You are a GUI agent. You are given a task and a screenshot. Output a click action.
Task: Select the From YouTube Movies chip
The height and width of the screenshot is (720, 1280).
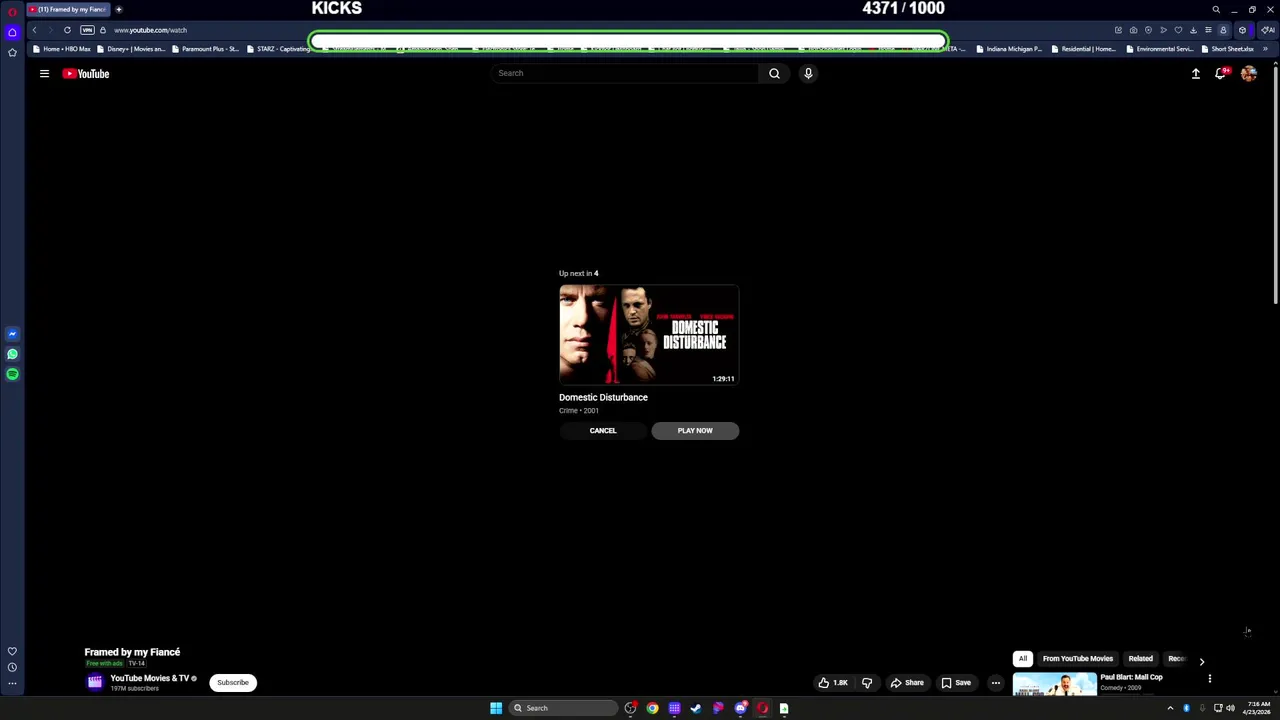click(1078, 659)
